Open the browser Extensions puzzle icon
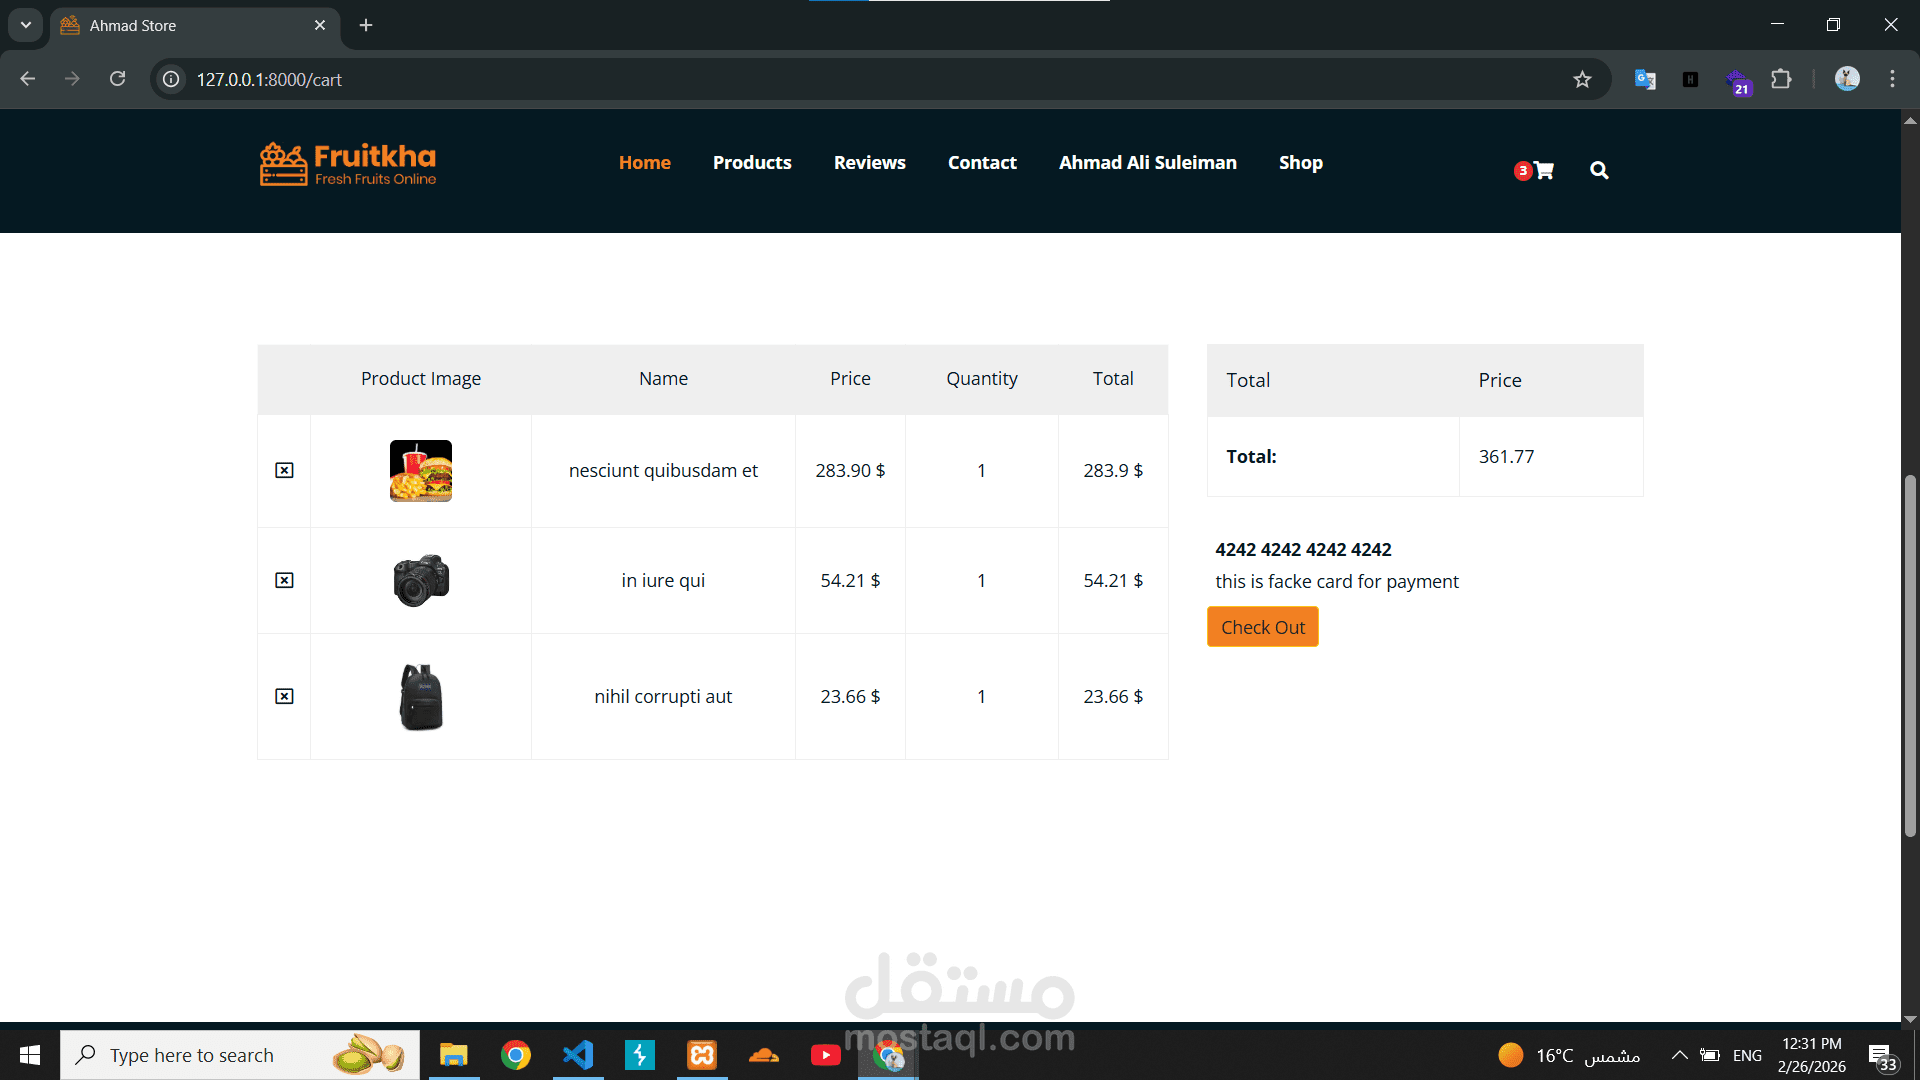This screenshot has height=1080, width=1920. [x=1781, y=79]
